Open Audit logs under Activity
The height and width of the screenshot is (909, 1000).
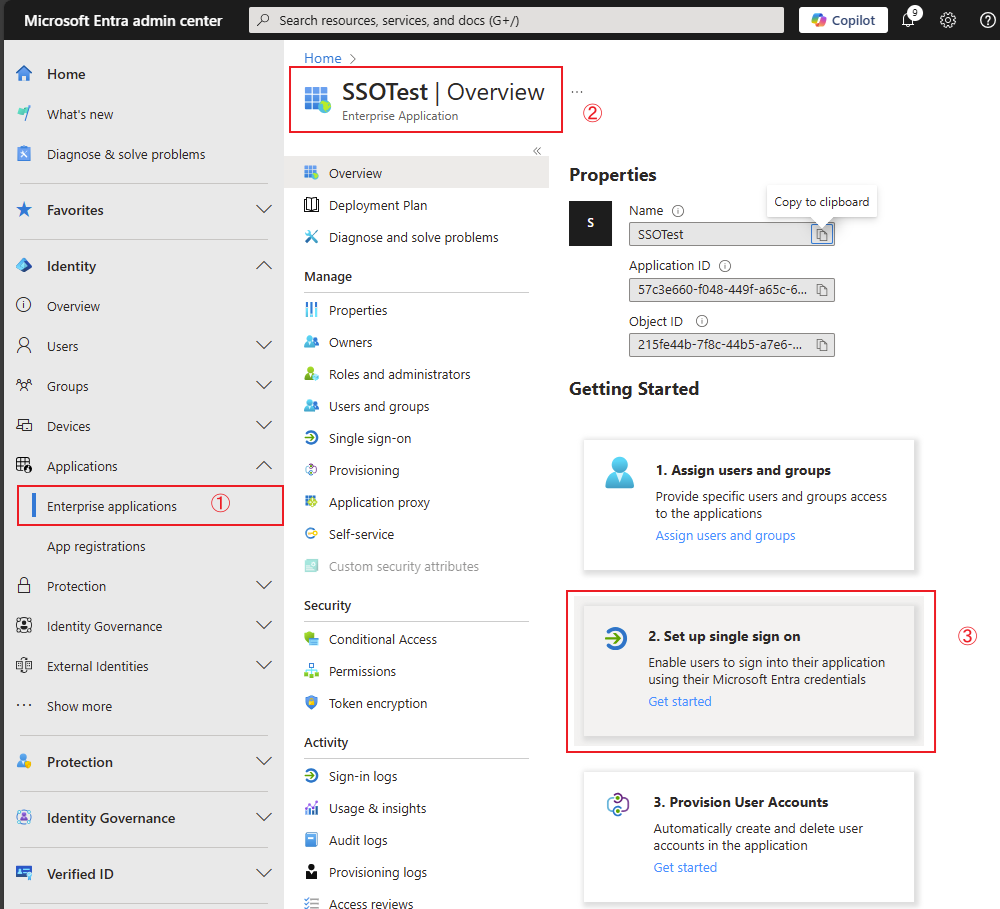[358, 841]
